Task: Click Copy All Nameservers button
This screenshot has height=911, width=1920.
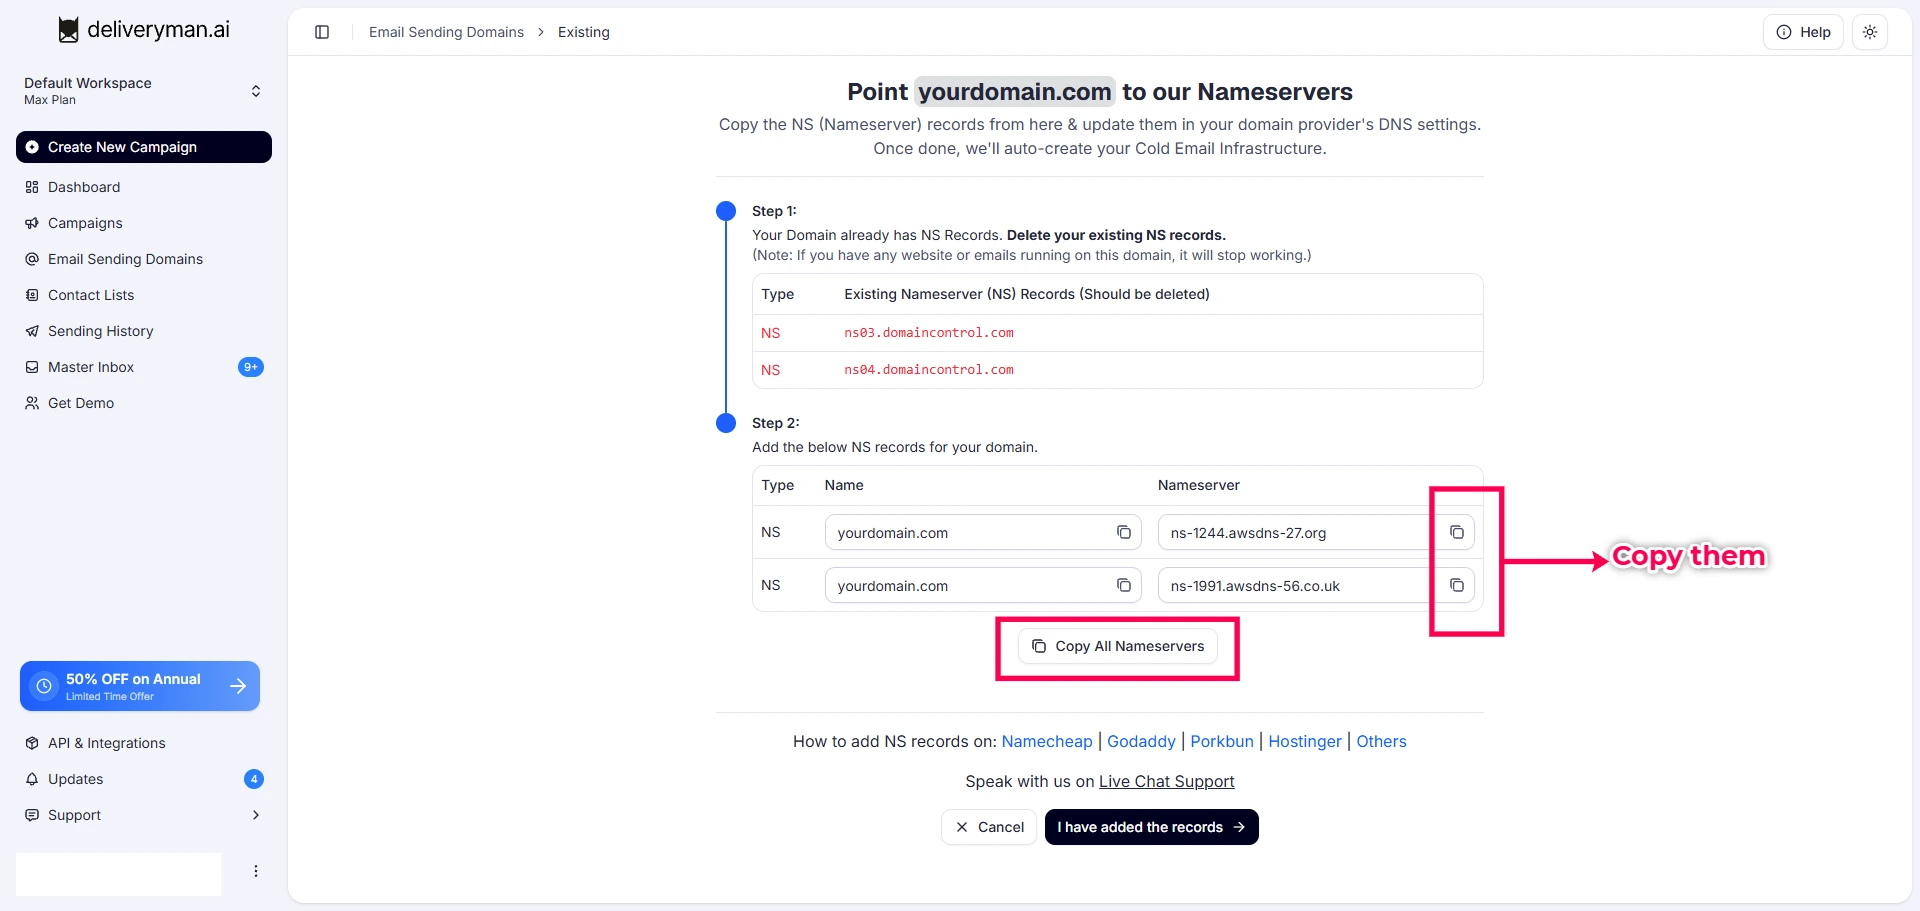Action: (1118, 646)
